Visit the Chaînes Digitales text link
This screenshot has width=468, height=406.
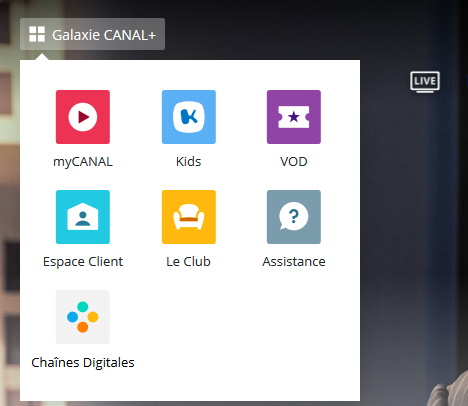(x=83, y=363)
